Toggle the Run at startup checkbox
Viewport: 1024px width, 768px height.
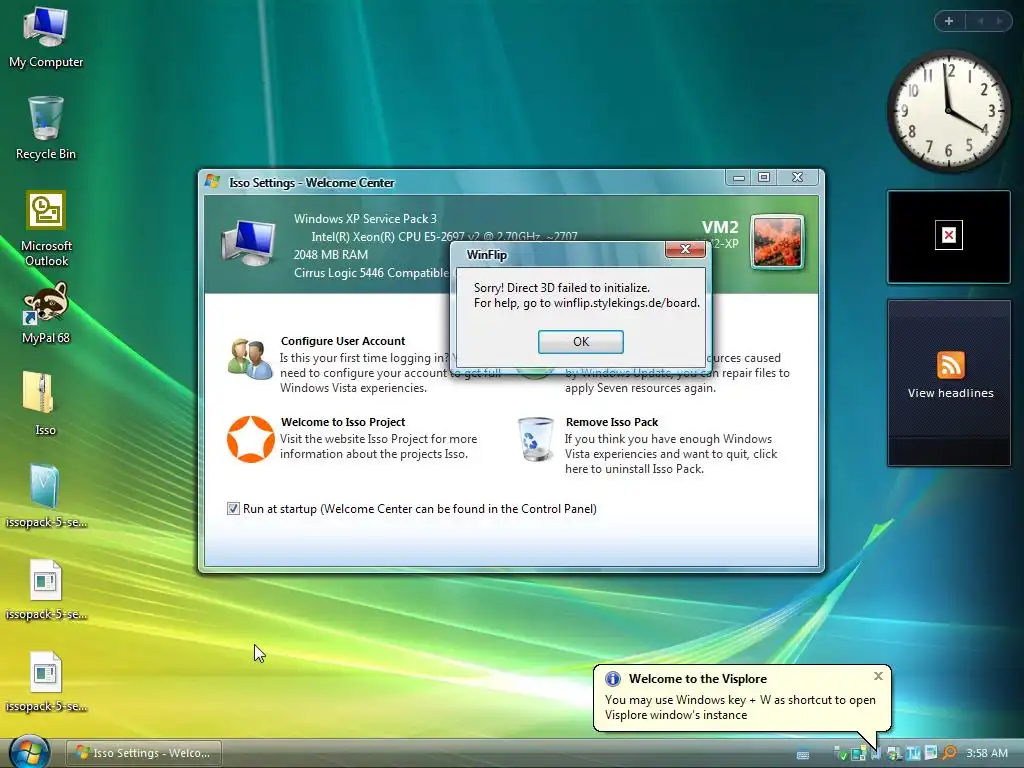pyautogui.click(x=233, y=509)
